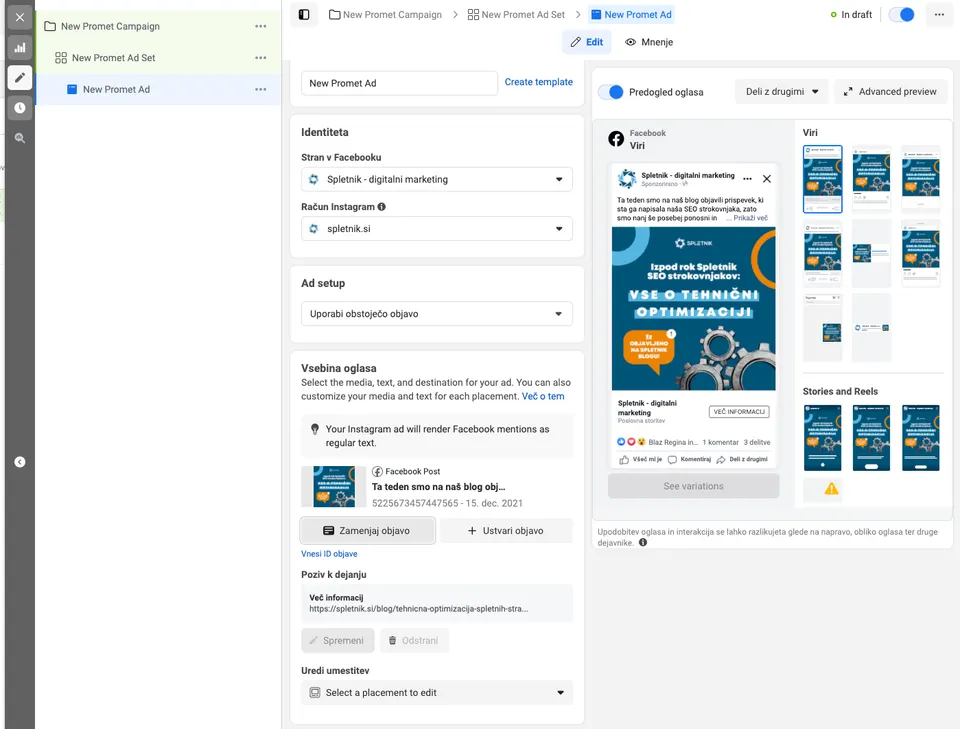Open Advanced preview button

coord(890,92)
